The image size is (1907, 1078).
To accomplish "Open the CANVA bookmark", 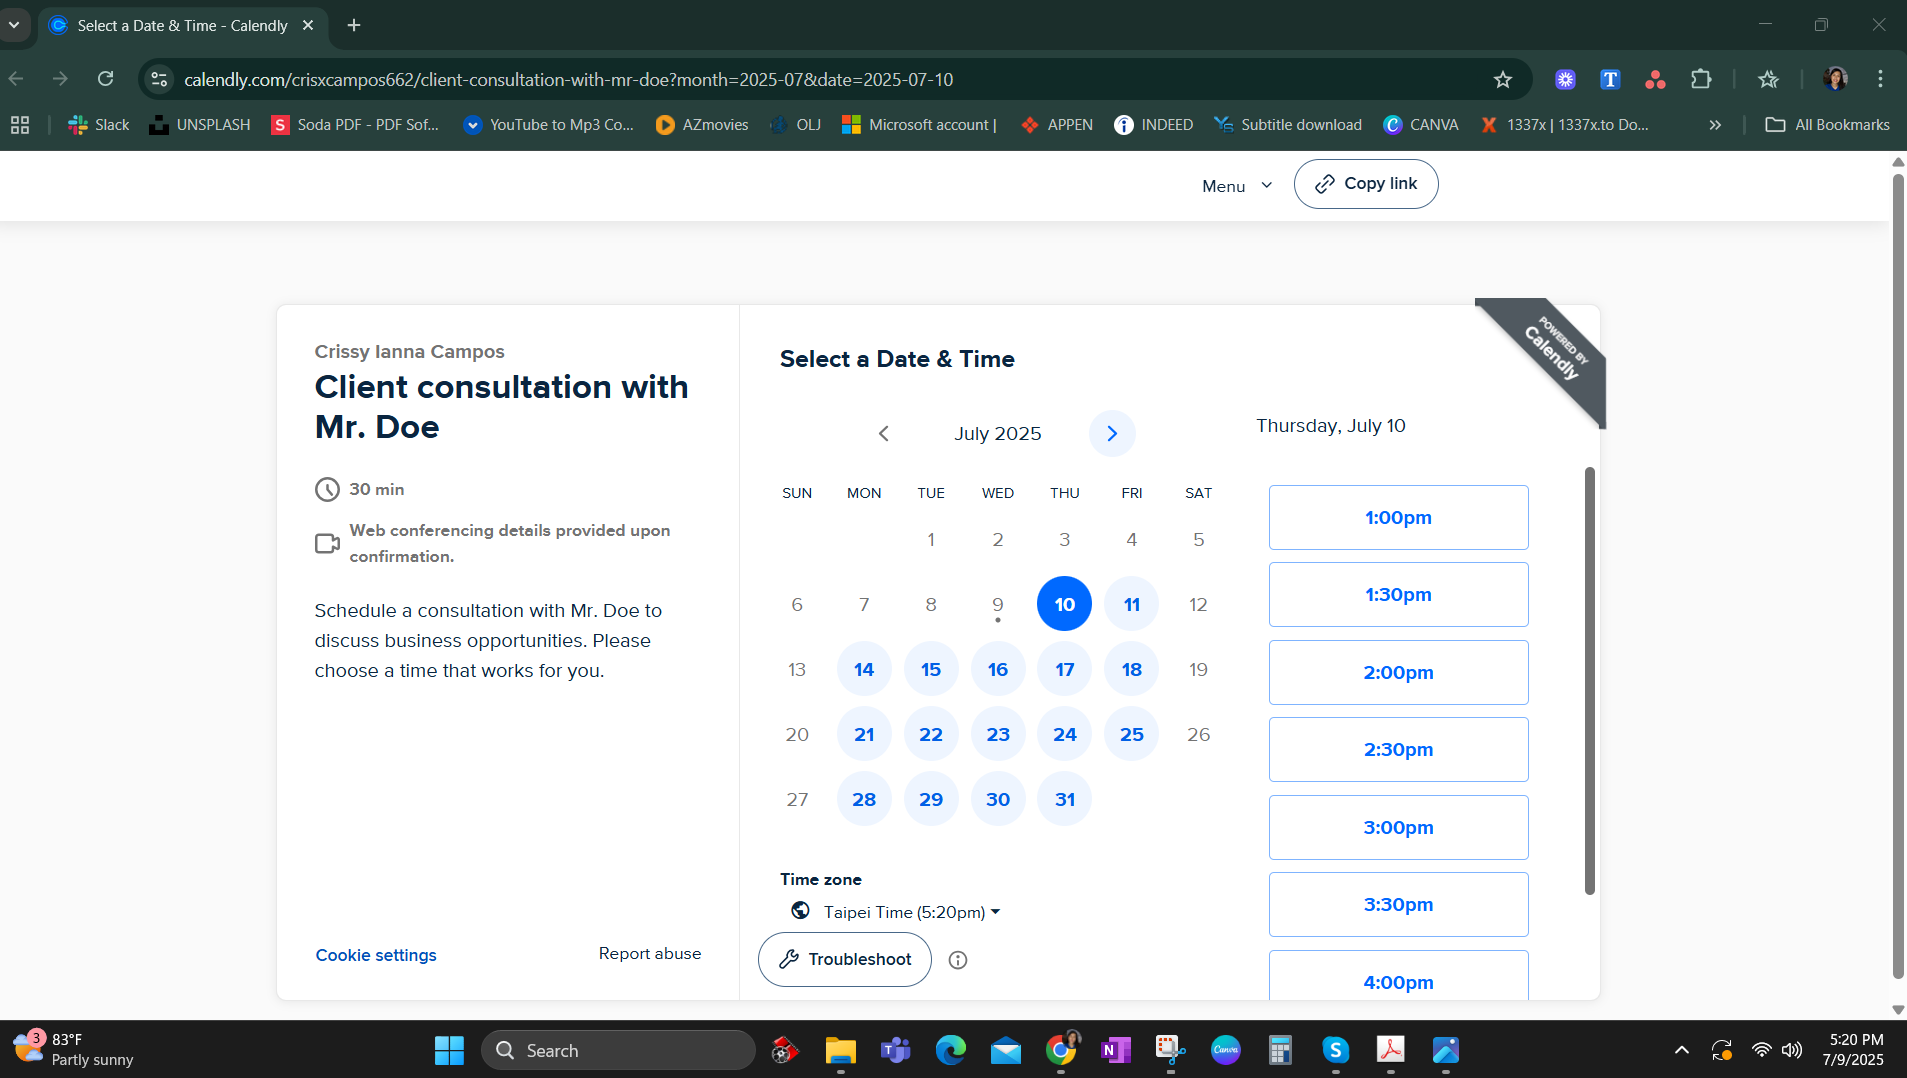I will [1421, 125].
